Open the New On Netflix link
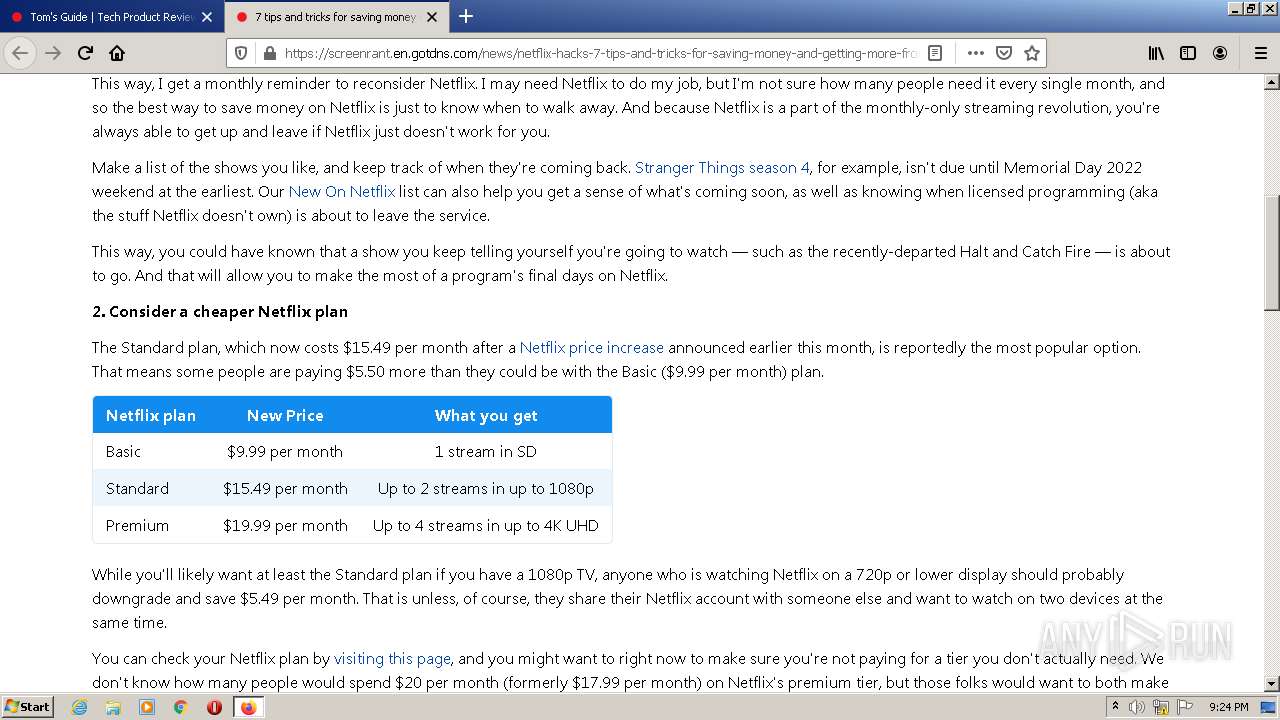 pyautogui.click(x=341, y=191)
